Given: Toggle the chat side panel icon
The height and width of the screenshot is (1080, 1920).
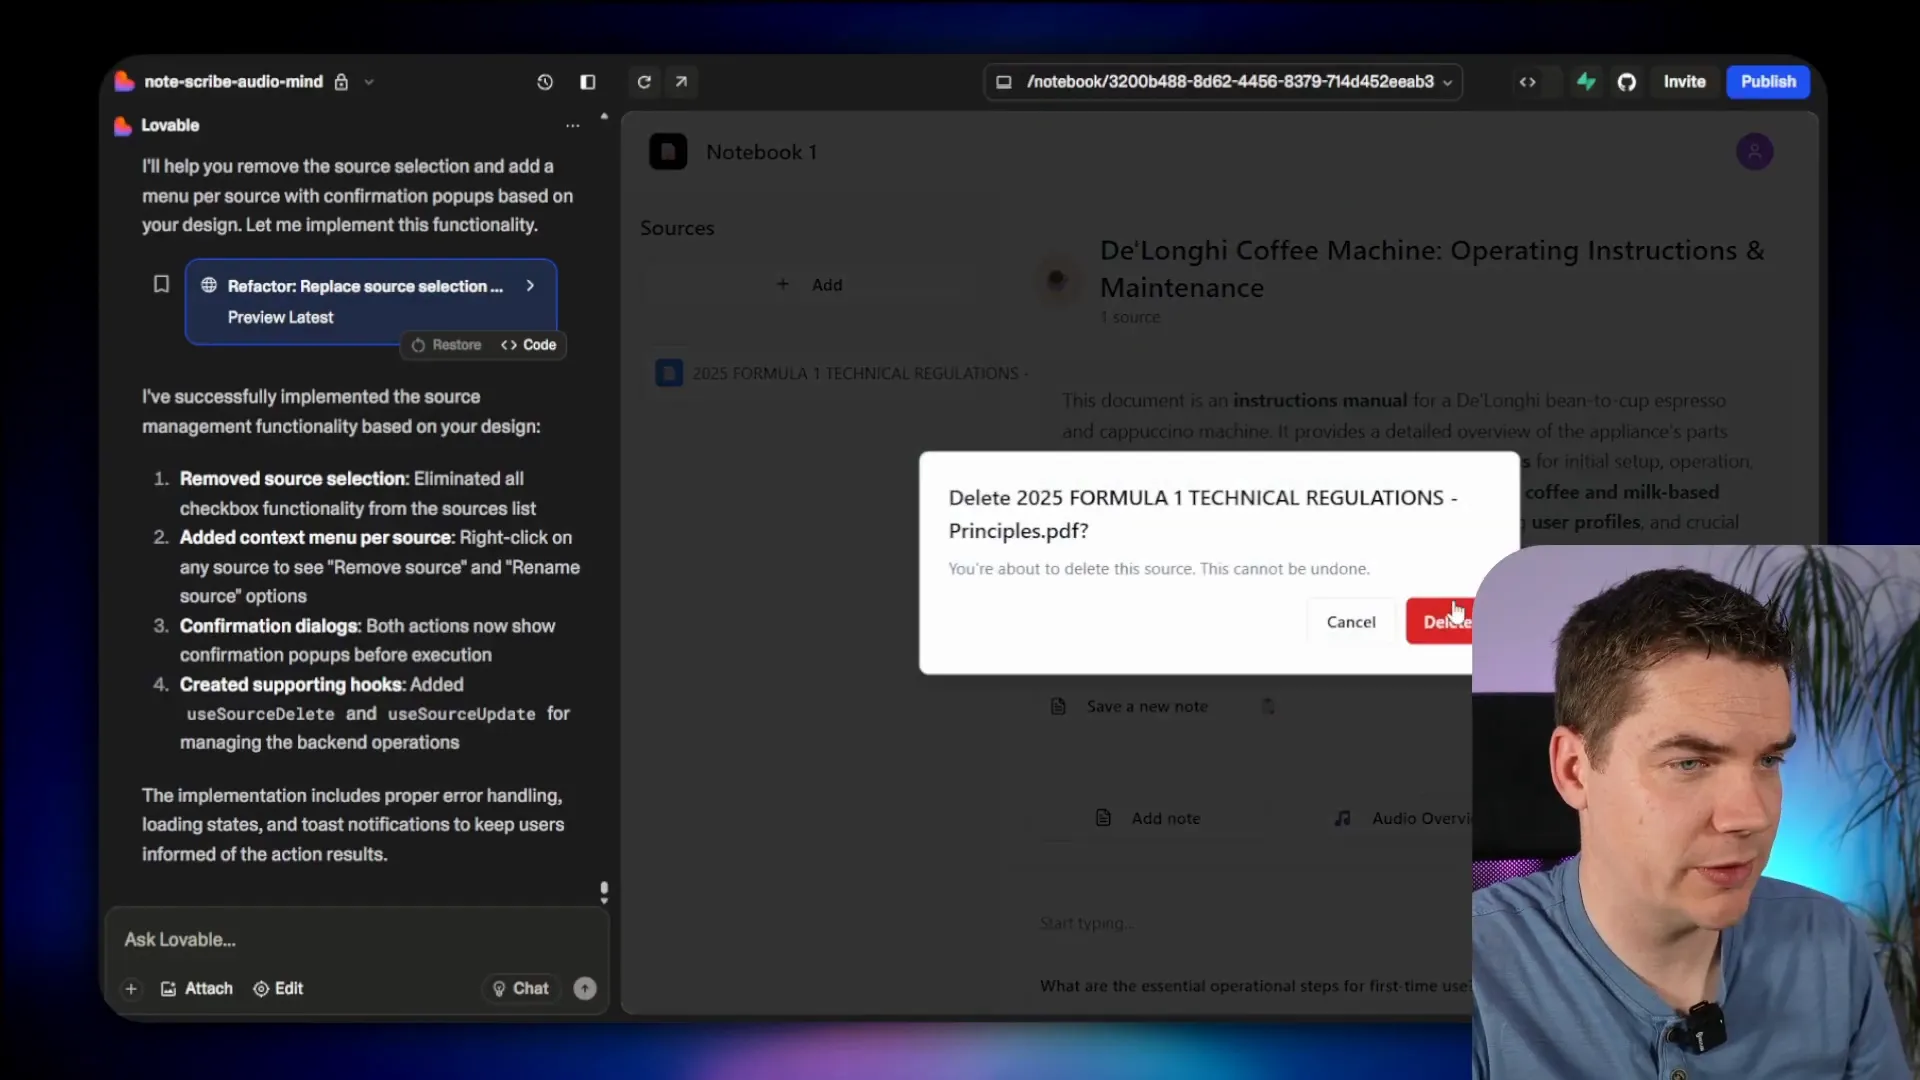Looking at the screenshot, I should click(588, 82).
